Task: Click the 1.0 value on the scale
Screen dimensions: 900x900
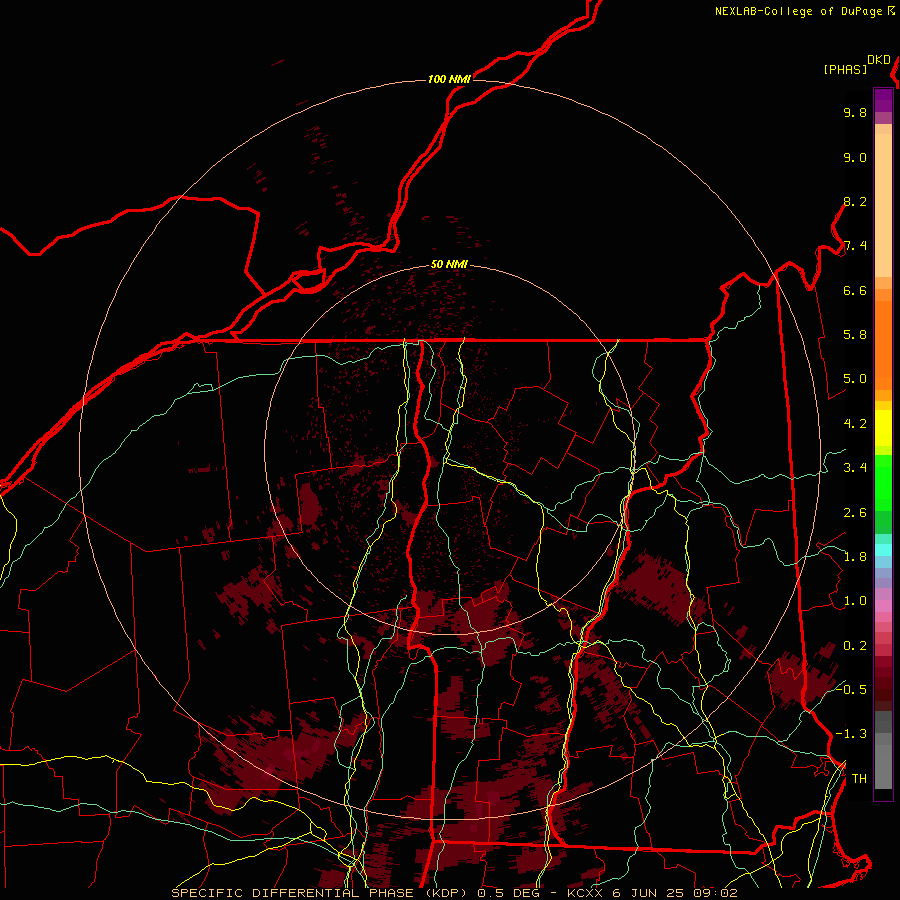Action: [855, 601]
